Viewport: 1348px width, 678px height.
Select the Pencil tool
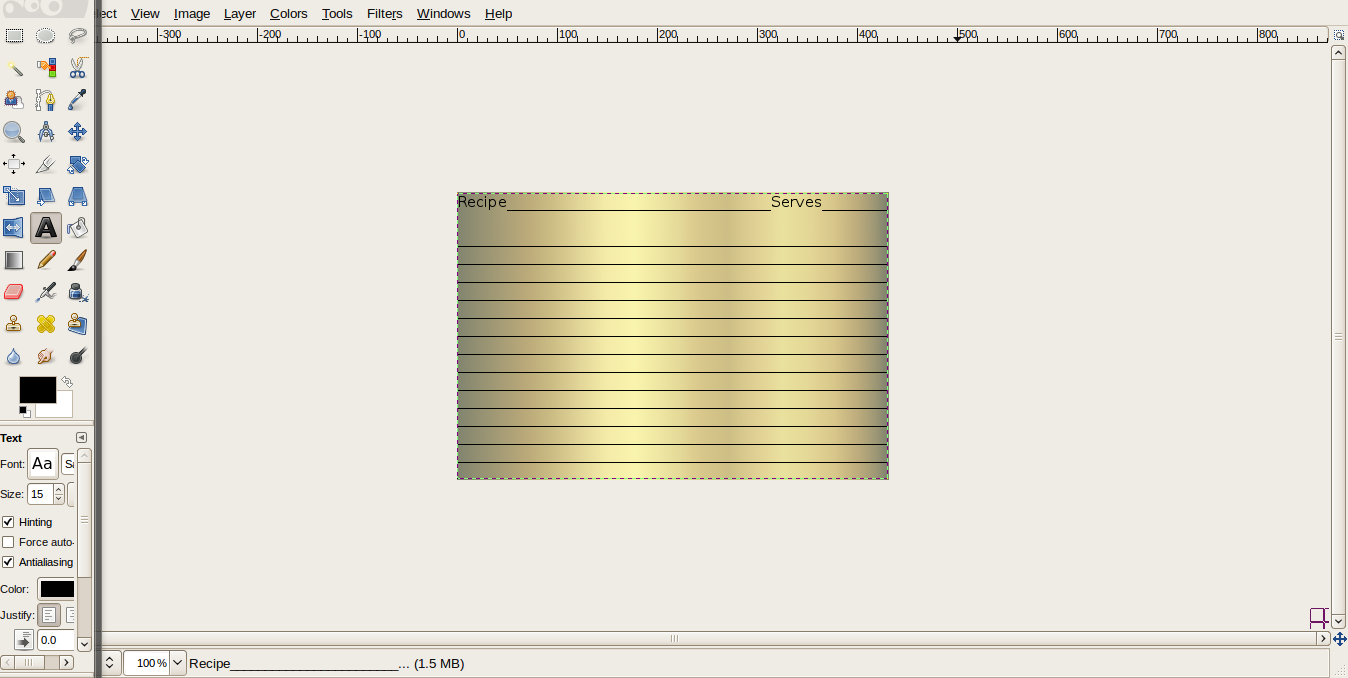[x=46, y=260]
